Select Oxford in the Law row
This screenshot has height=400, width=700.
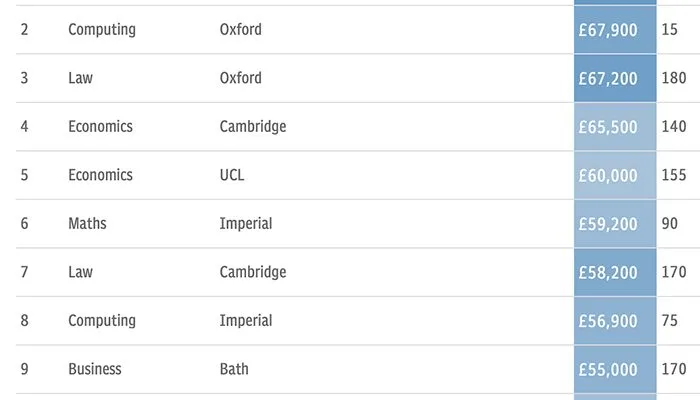click(241, 78)
